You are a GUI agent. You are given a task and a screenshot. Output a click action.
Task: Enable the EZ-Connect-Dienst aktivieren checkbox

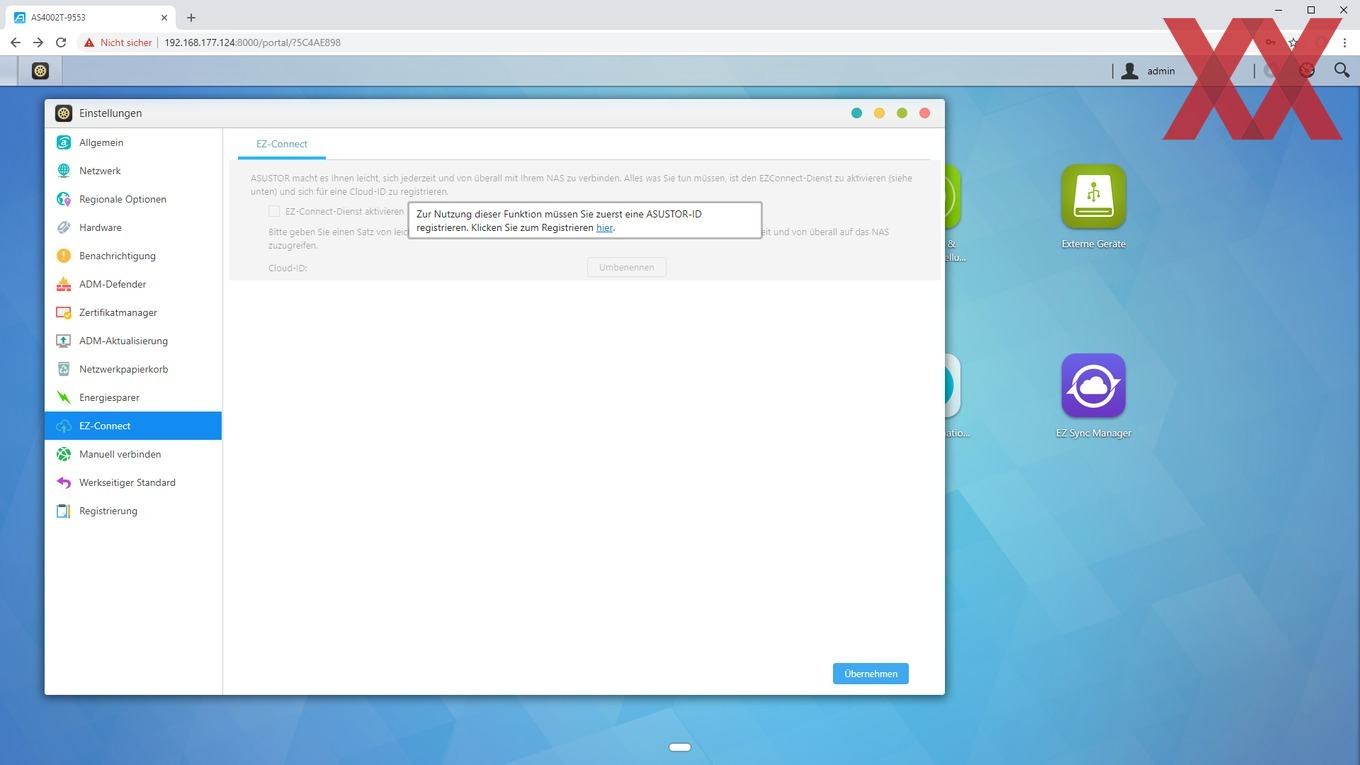pos(274,211)
